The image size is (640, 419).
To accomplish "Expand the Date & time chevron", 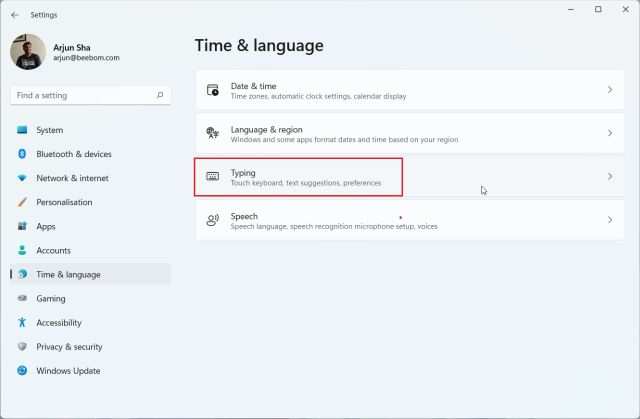I will pos(610,90).
